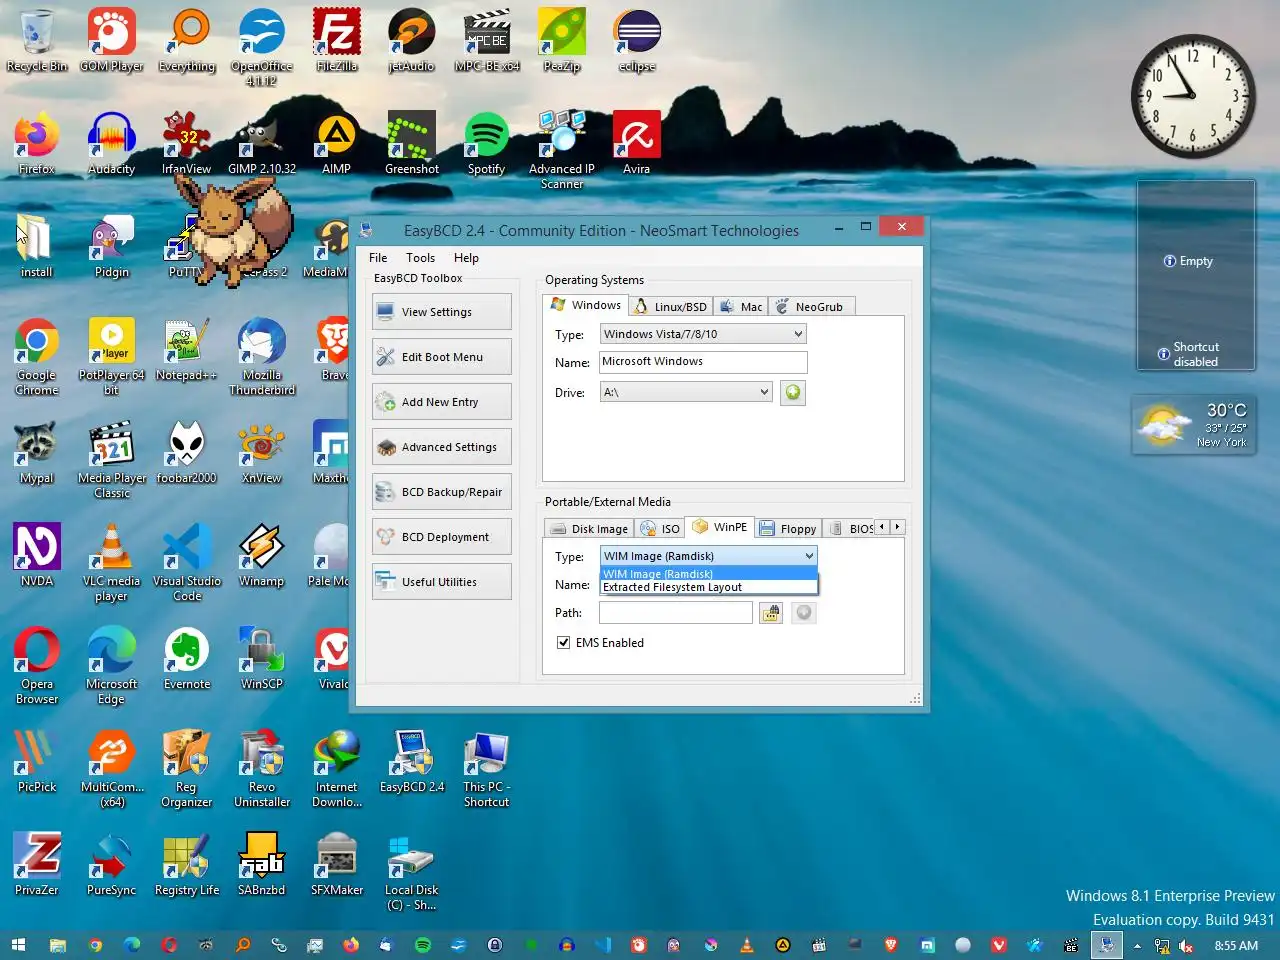Open the Tools menu
Screen dimensions: 1280x960
click(420, 257)
